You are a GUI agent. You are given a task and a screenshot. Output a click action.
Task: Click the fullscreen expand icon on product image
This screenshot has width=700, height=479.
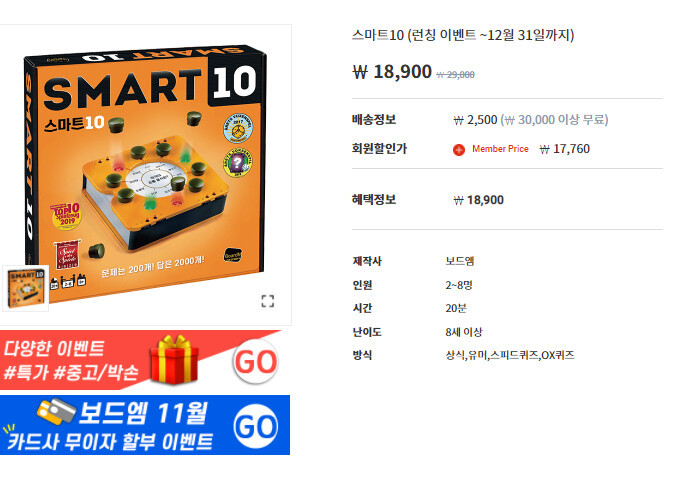click(267, 301)
